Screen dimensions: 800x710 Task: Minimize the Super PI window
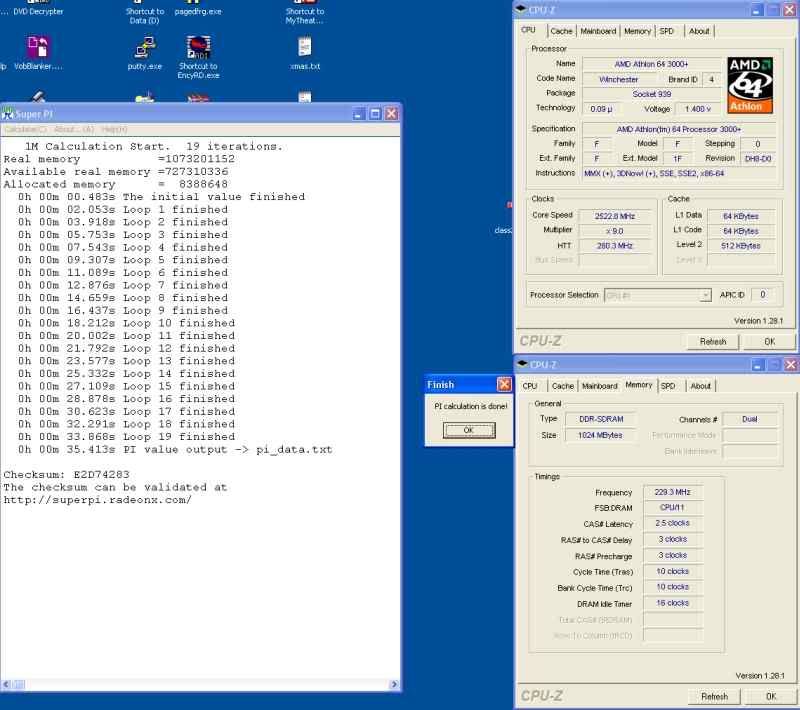coord(359,114)
